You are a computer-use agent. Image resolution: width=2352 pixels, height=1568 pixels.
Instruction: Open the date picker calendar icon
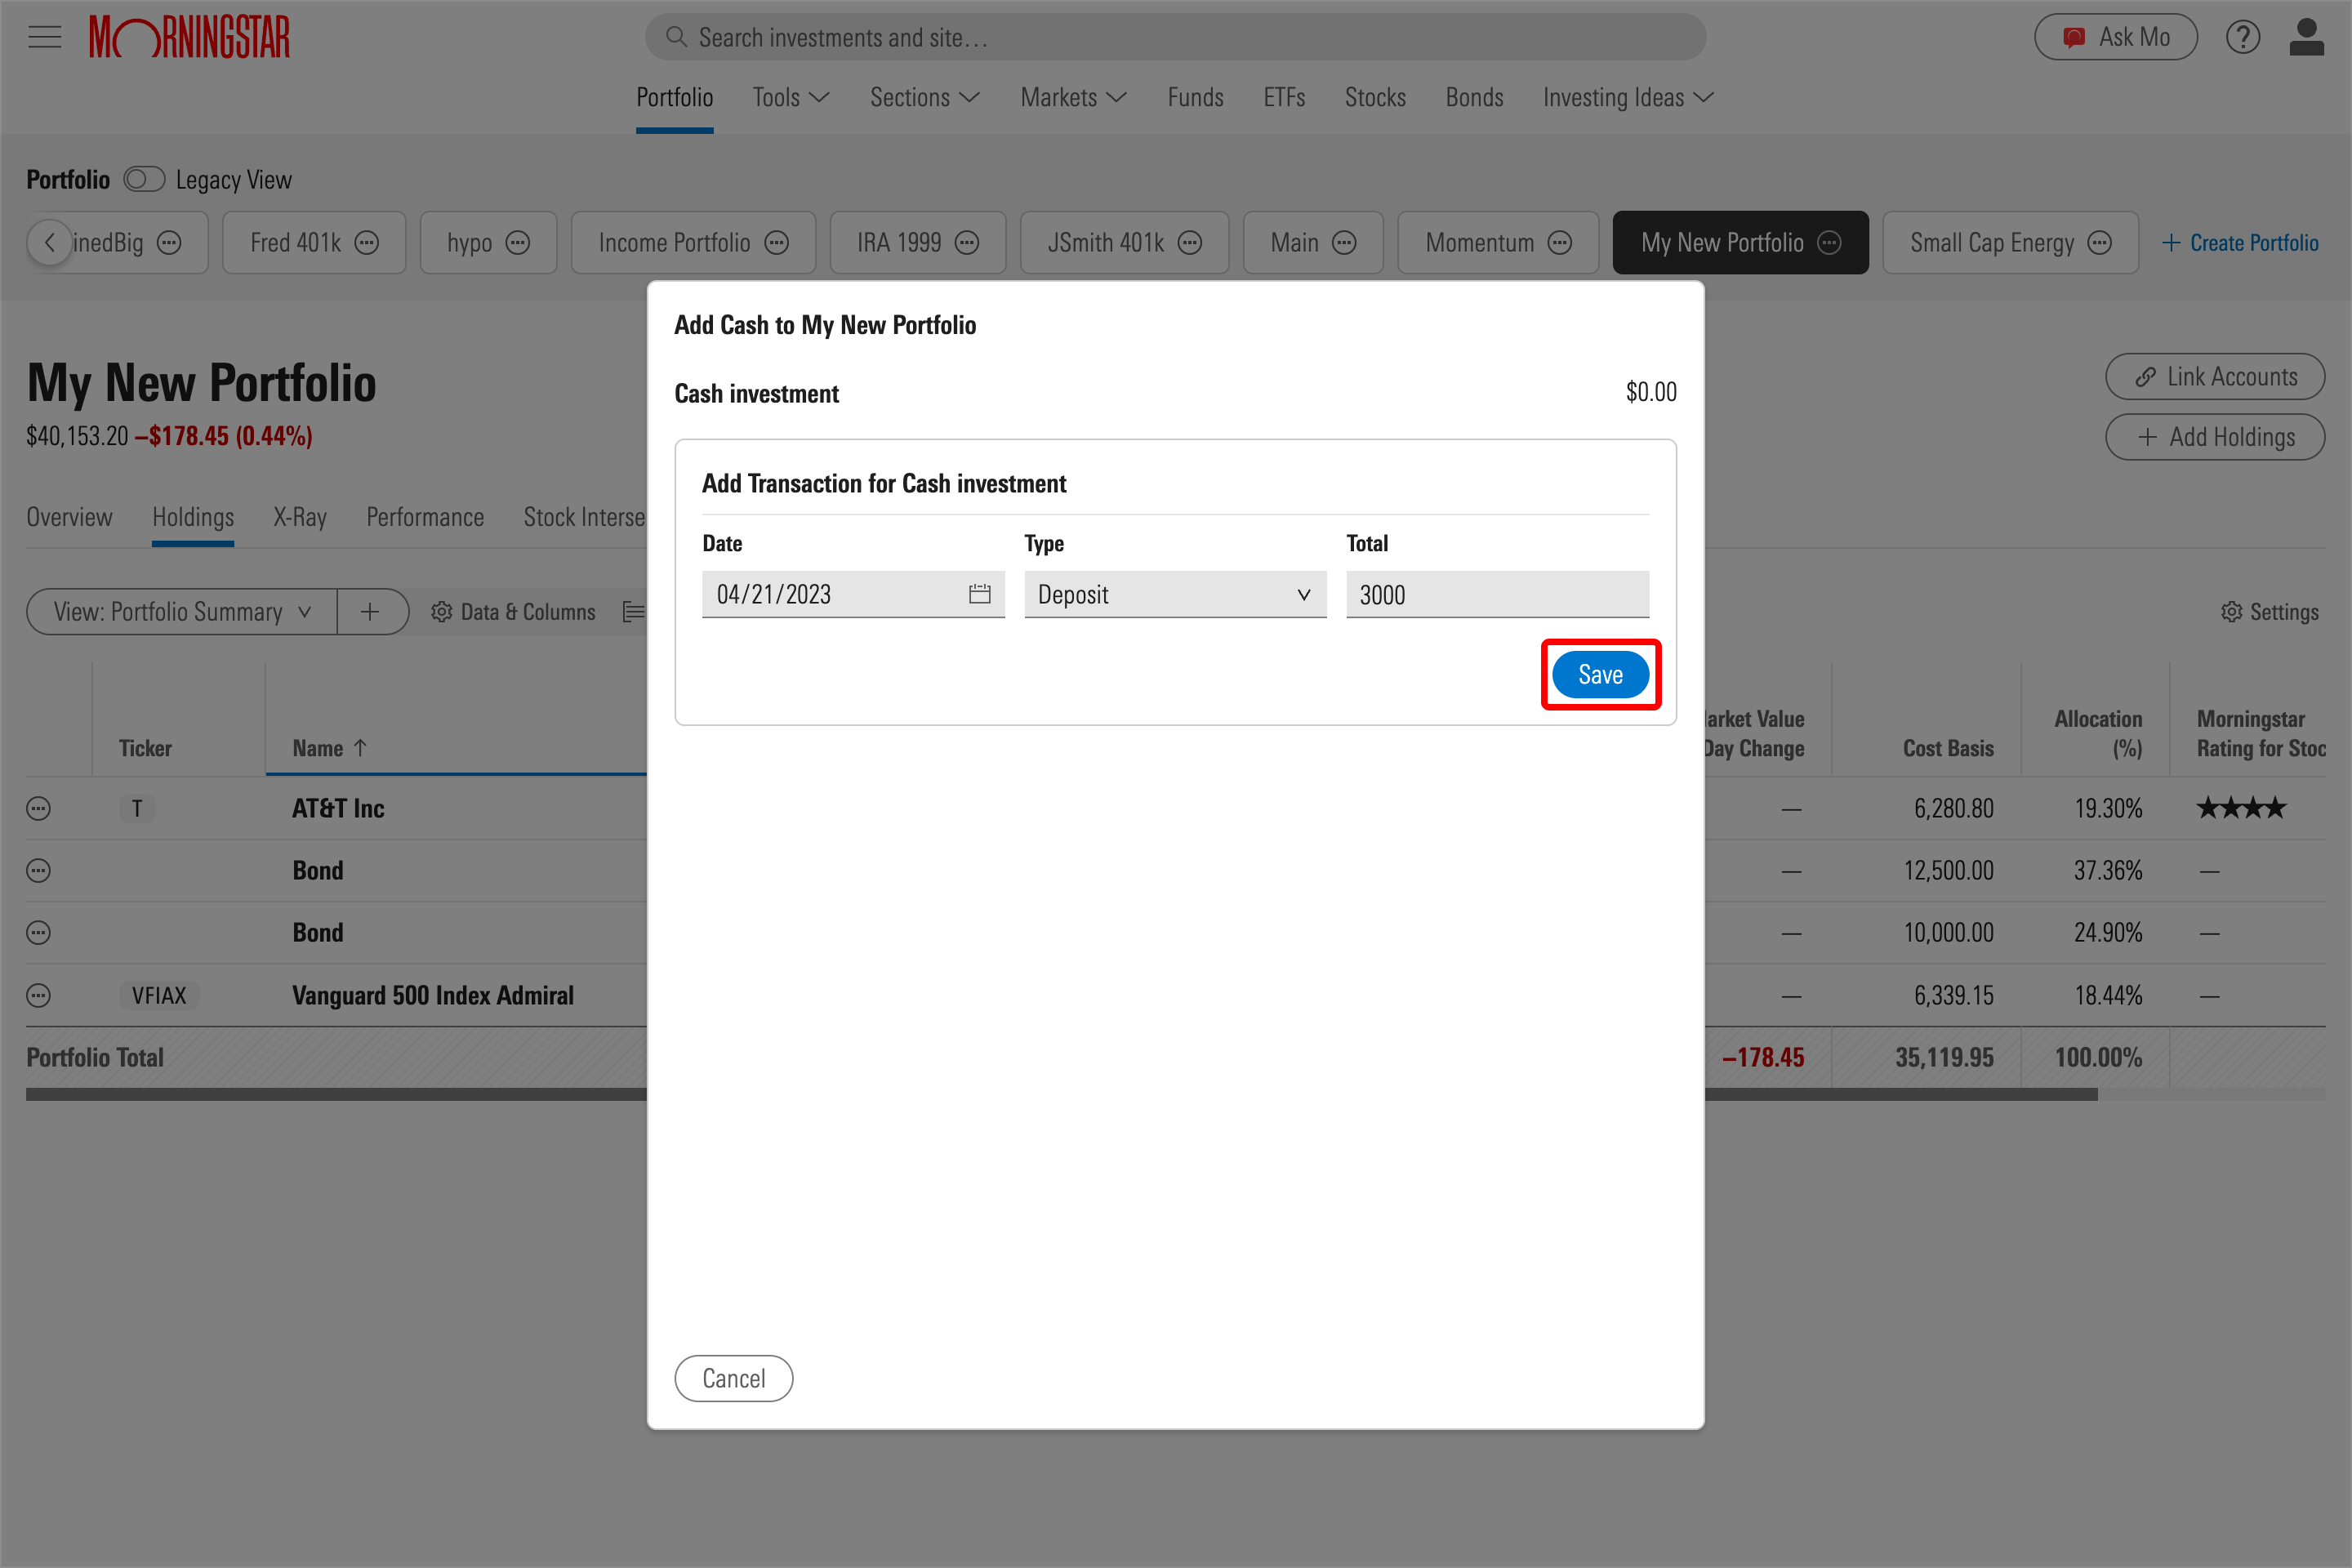tap(979, 594)
